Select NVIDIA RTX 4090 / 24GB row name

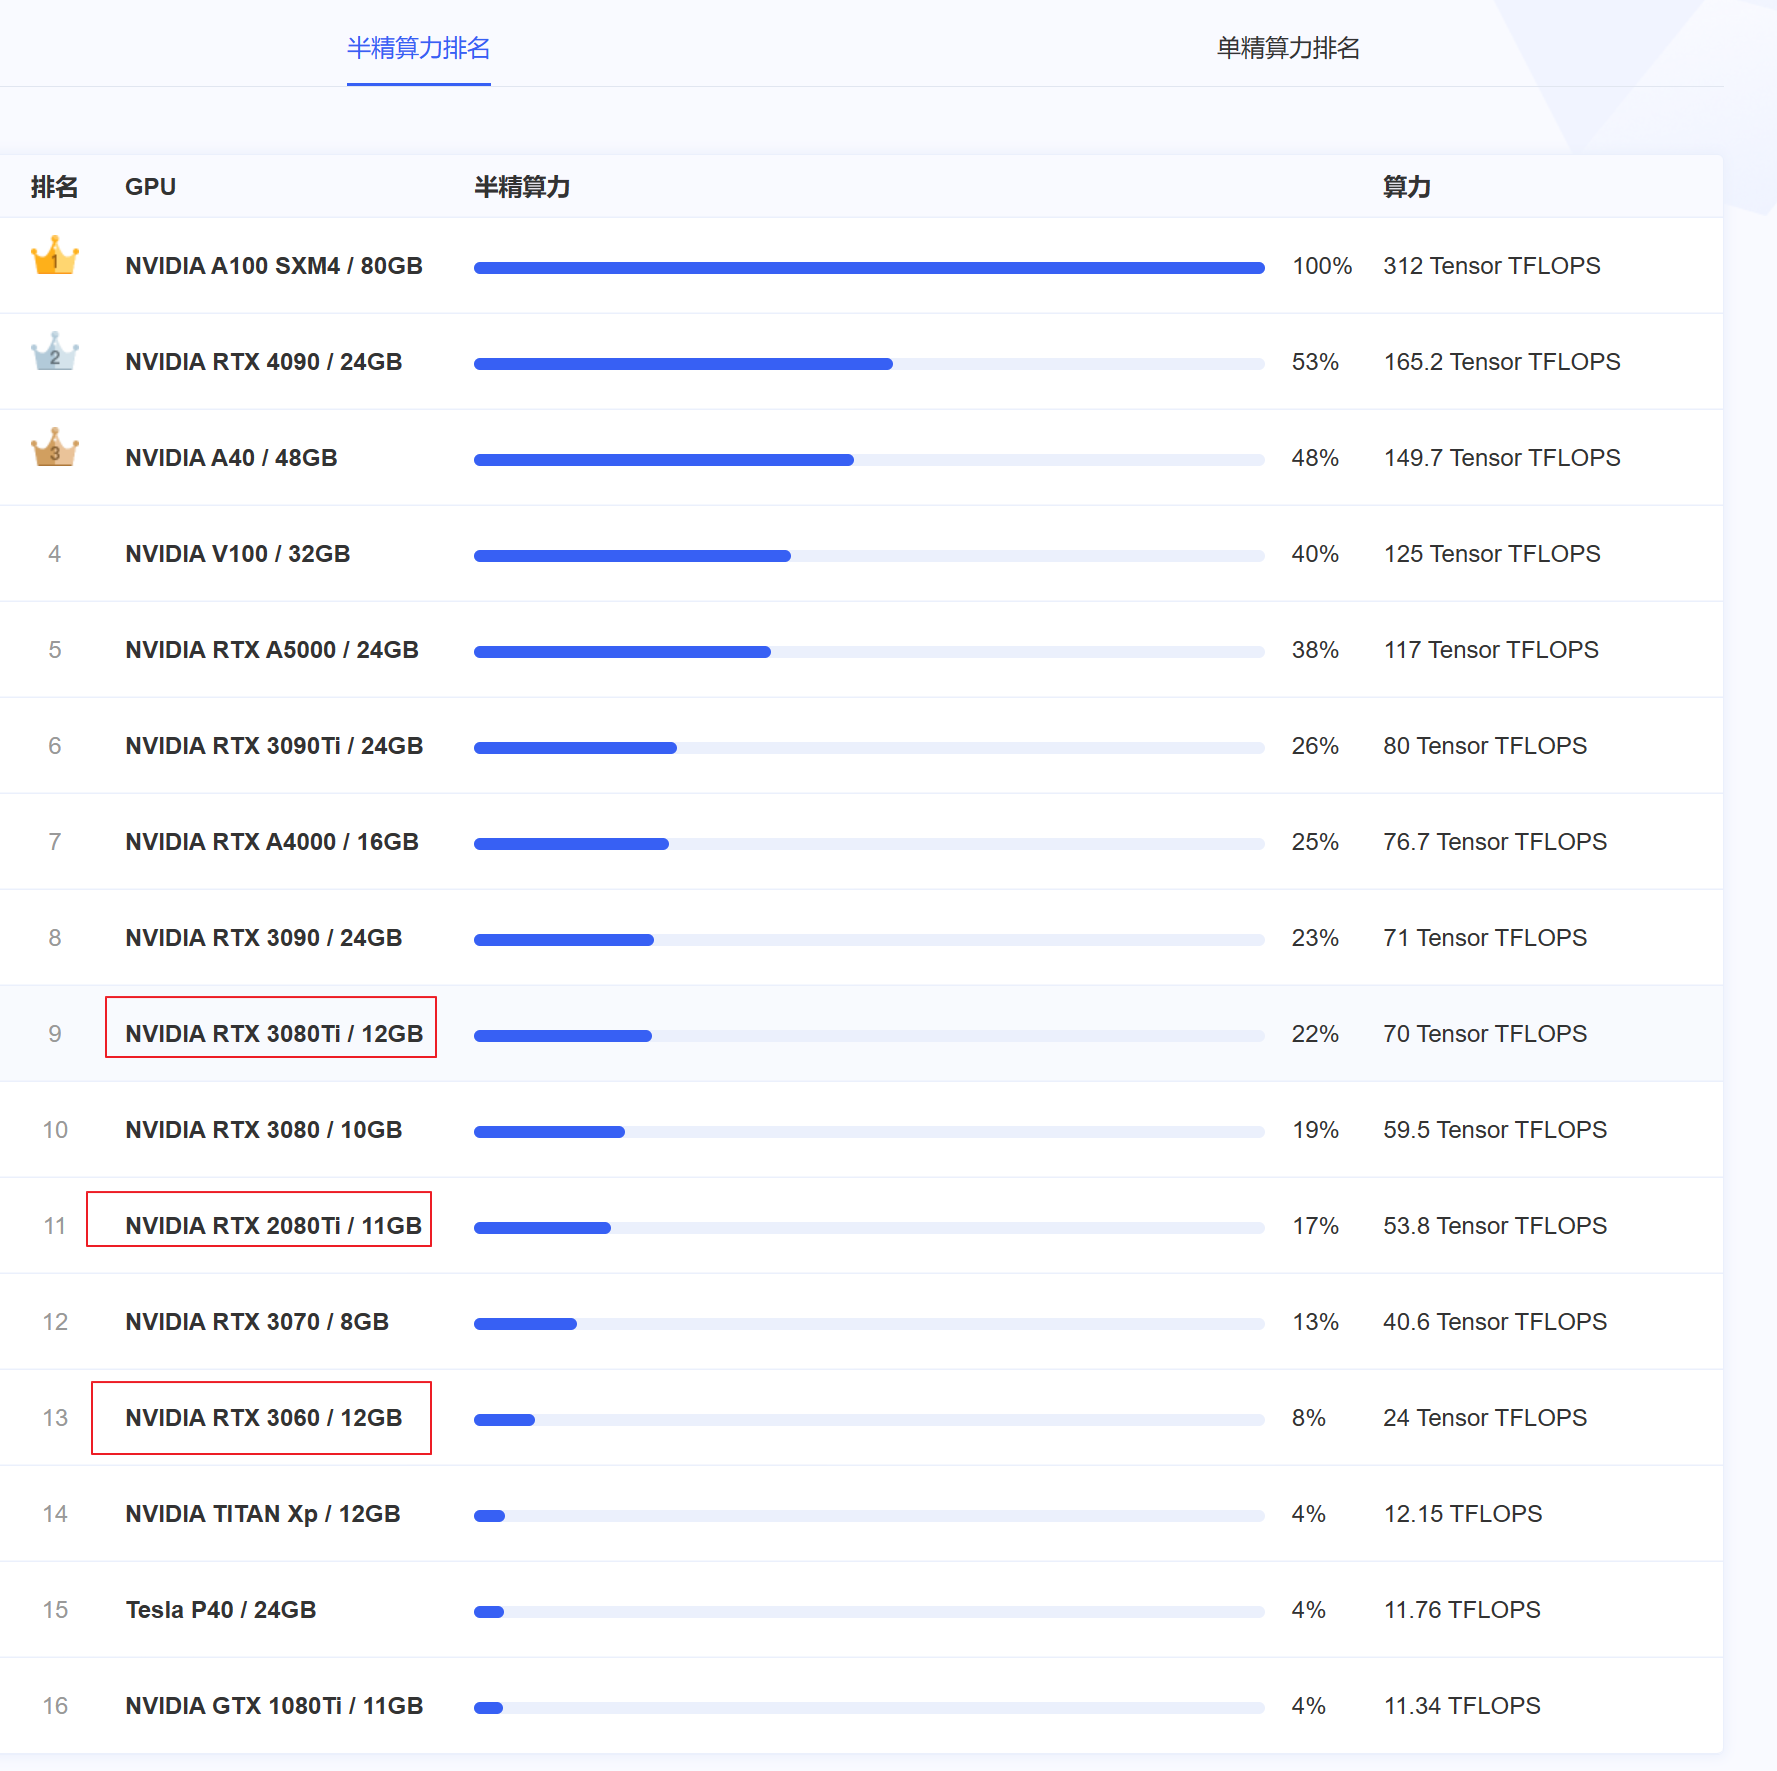pos(264,362)
